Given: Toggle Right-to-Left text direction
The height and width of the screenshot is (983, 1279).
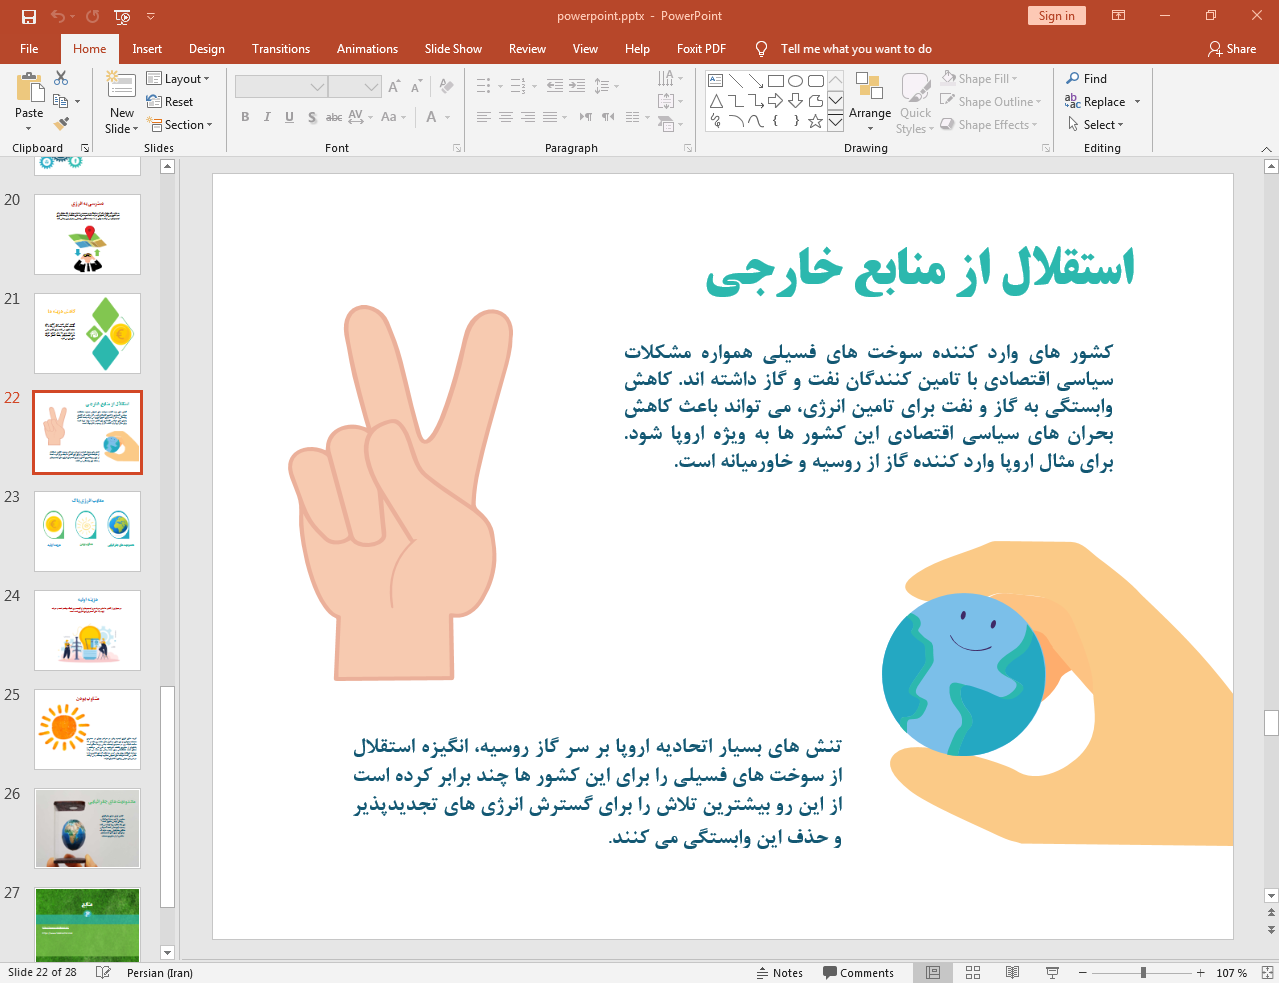Looking at the screenshot, I should point(608,117).
